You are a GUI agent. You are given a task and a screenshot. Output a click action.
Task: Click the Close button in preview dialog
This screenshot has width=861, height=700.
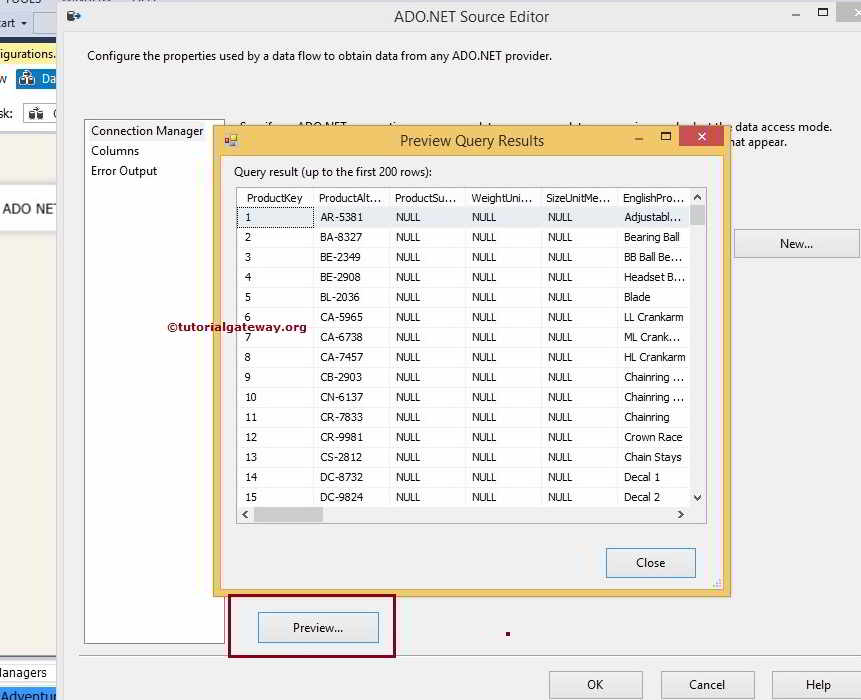click(x=651, y=563)
